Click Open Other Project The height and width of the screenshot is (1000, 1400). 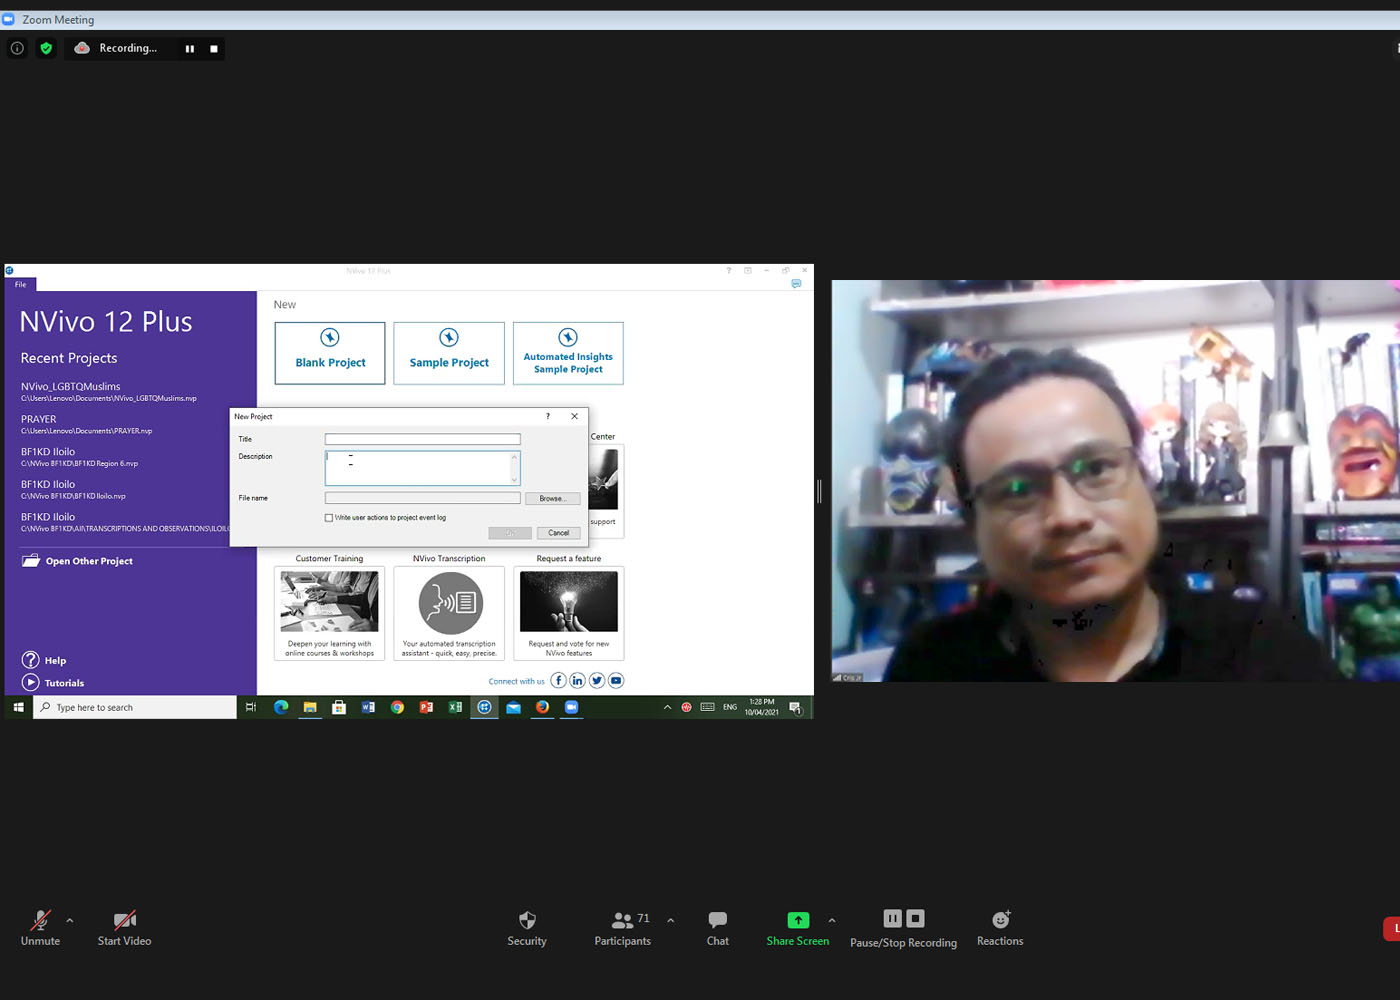[78, 561]
